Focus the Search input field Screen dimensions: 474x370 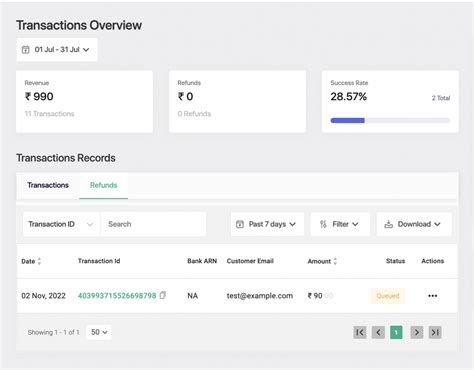click(153, 224)
